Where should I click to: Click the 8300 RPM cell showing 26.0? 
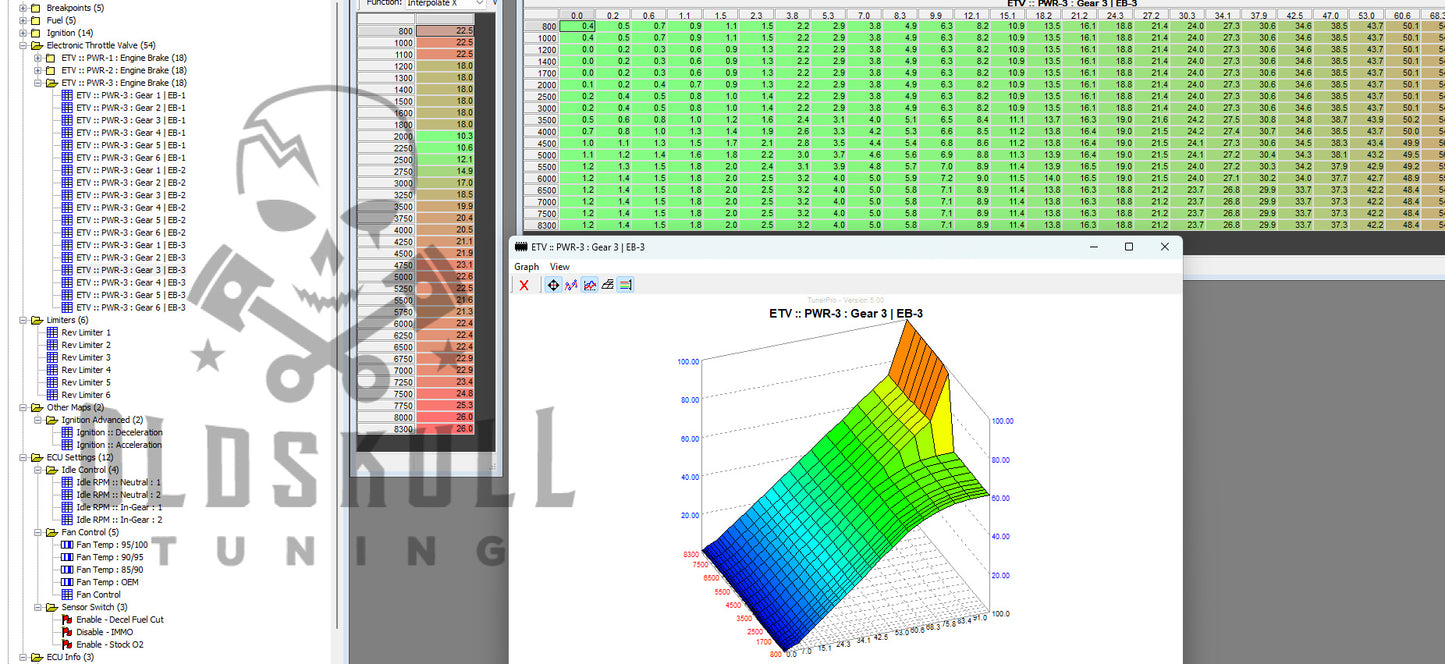point(445,429)
